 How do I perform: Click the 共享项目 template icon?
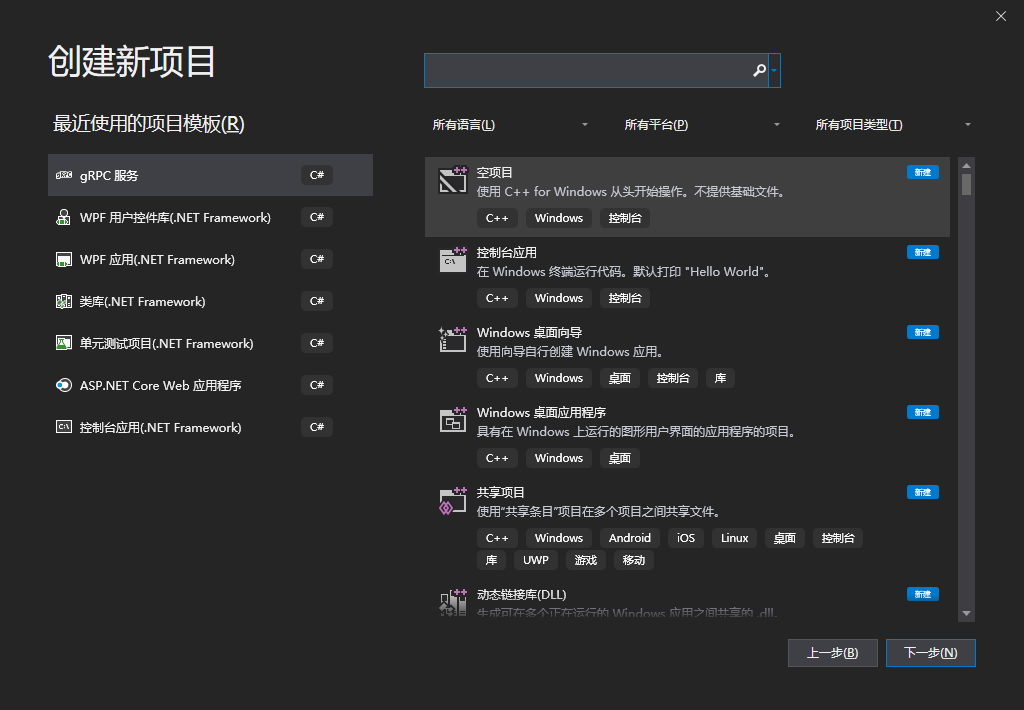click(x=453, y=500)
